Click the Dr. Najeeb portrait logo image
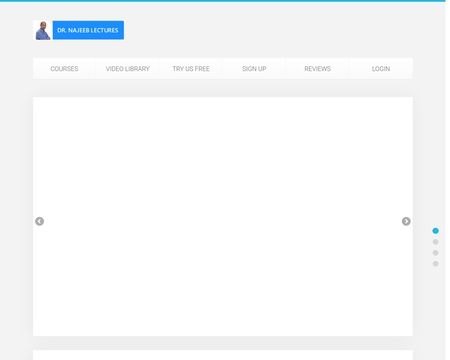 click(43, 30)
